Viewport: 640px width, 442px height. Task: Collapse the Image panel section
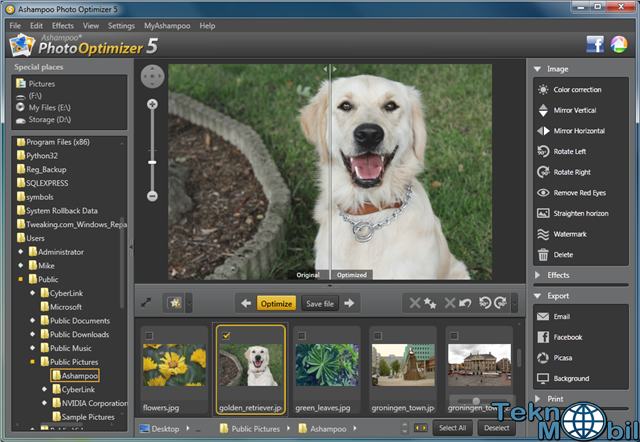(x=537, y=69)
